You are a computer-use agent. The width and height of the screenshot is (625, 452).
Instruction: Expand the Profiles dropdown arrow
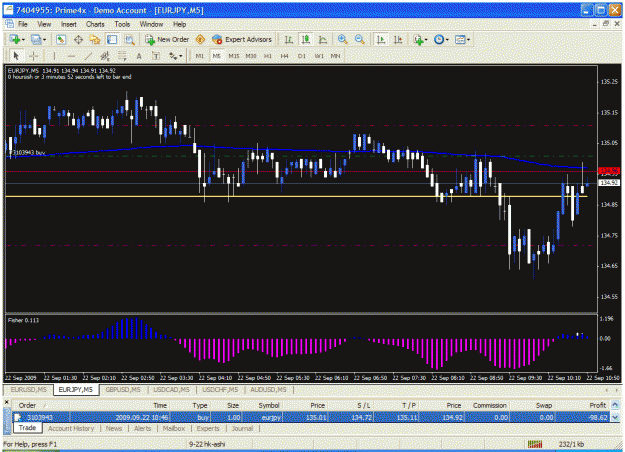click(45, 39)
